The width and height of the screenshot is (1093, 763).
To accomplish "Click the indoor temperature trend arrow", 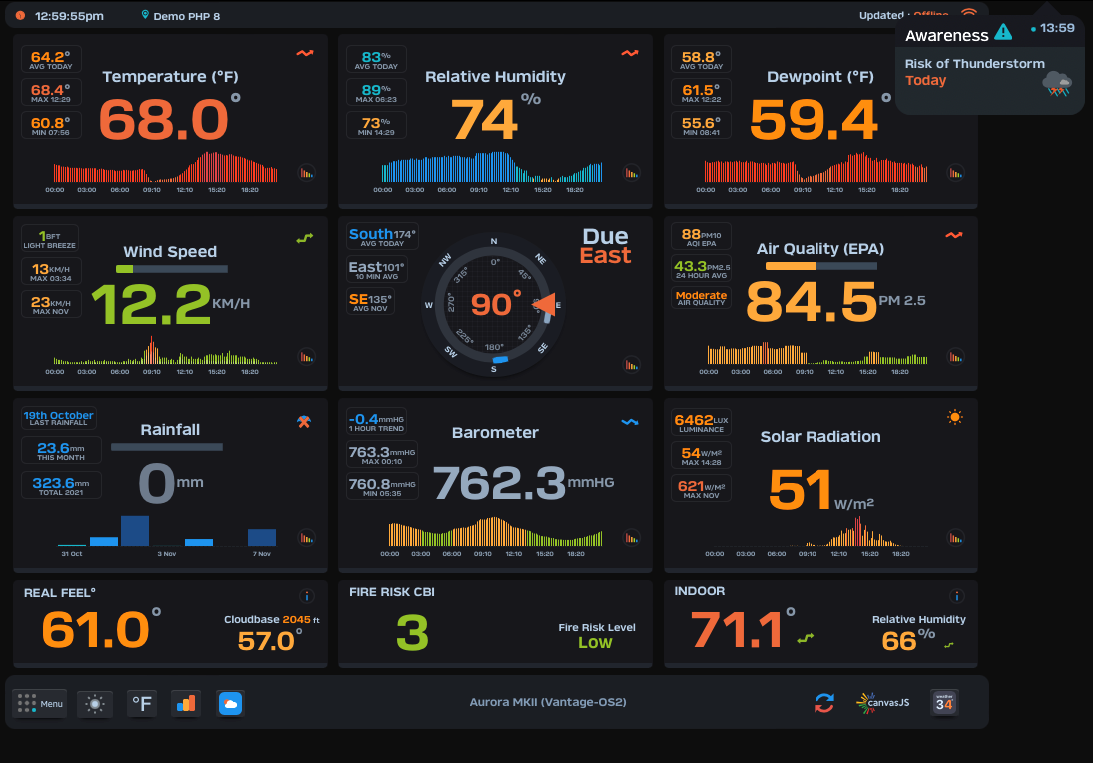I will tap(806, 638).
